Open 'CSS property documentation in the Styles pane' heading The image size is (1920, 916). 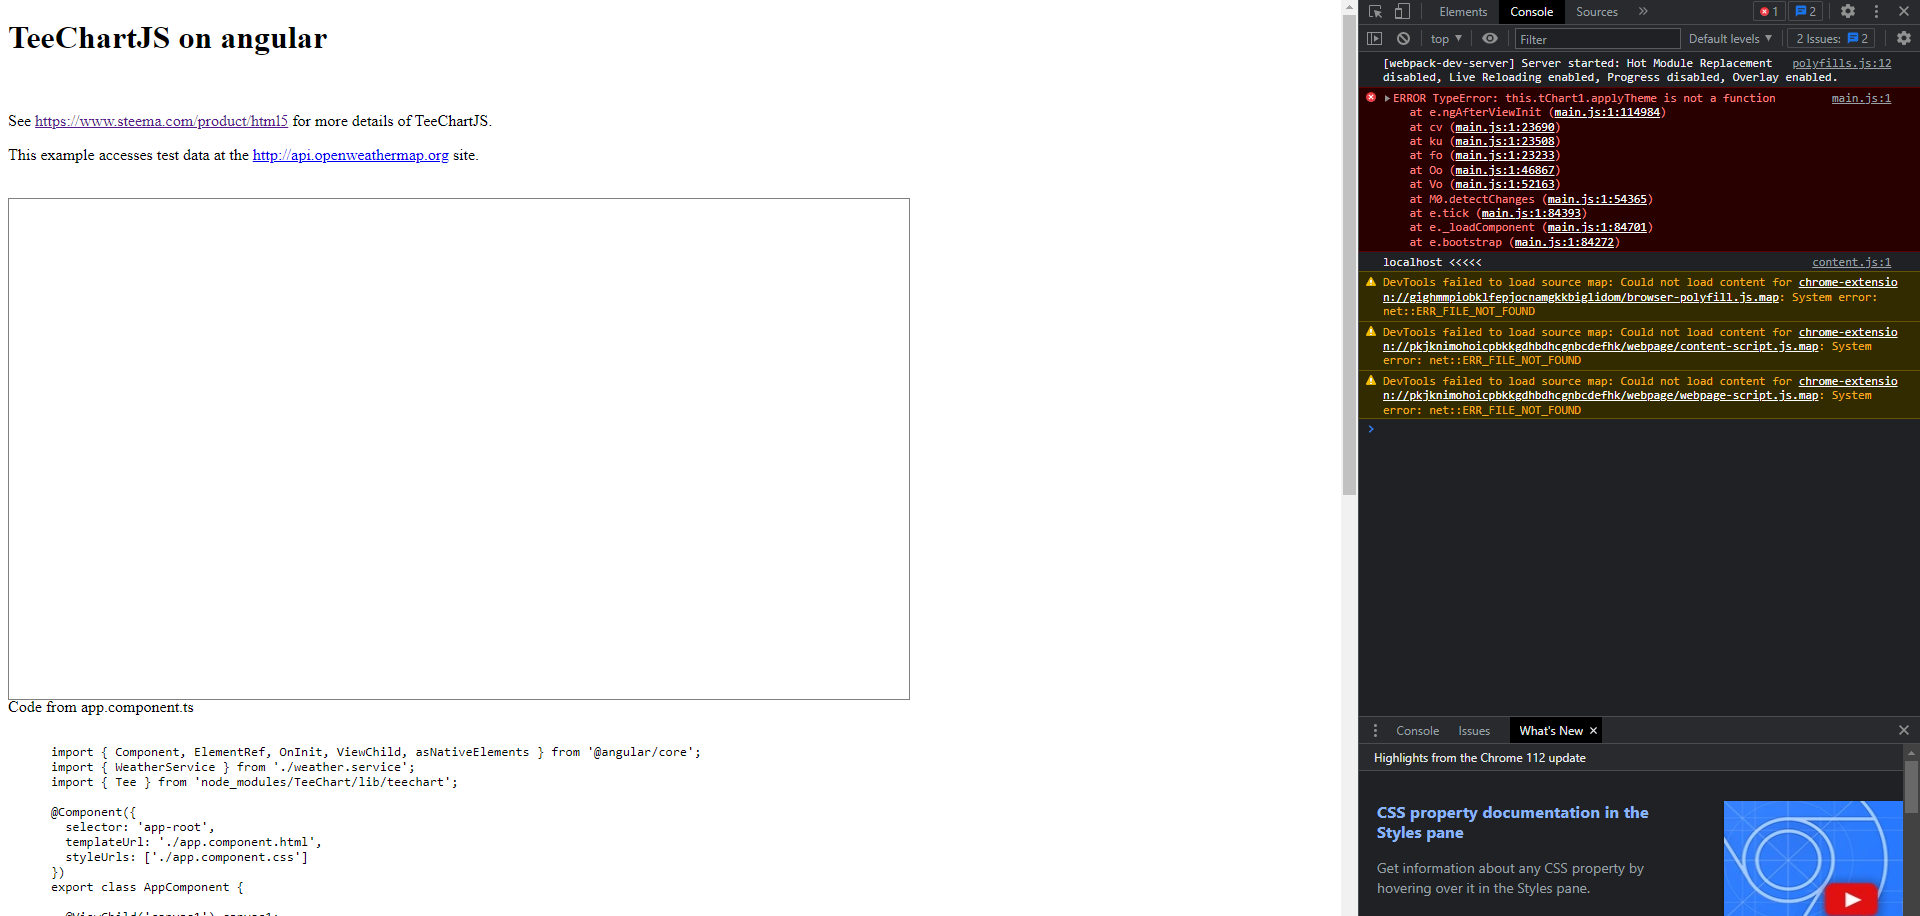(x=1512, y=822)
